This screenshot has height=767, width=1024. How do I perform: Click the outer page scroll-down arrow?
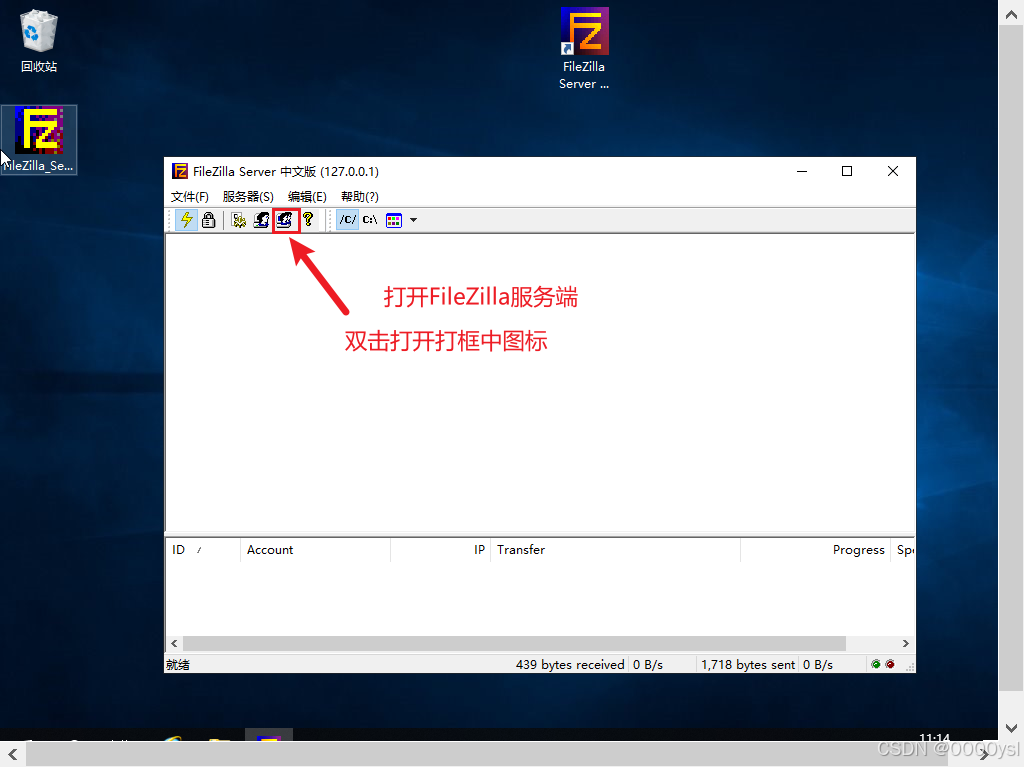[1011, 728]
